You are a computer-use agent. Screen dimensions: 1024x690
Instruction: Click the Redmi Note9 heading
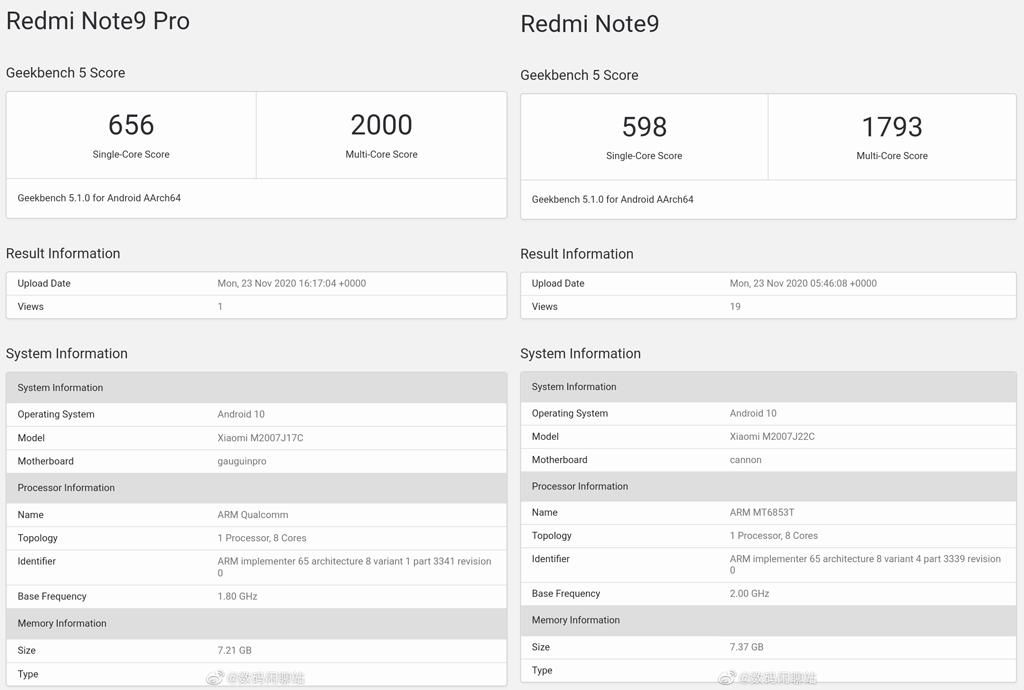point(590,24)
